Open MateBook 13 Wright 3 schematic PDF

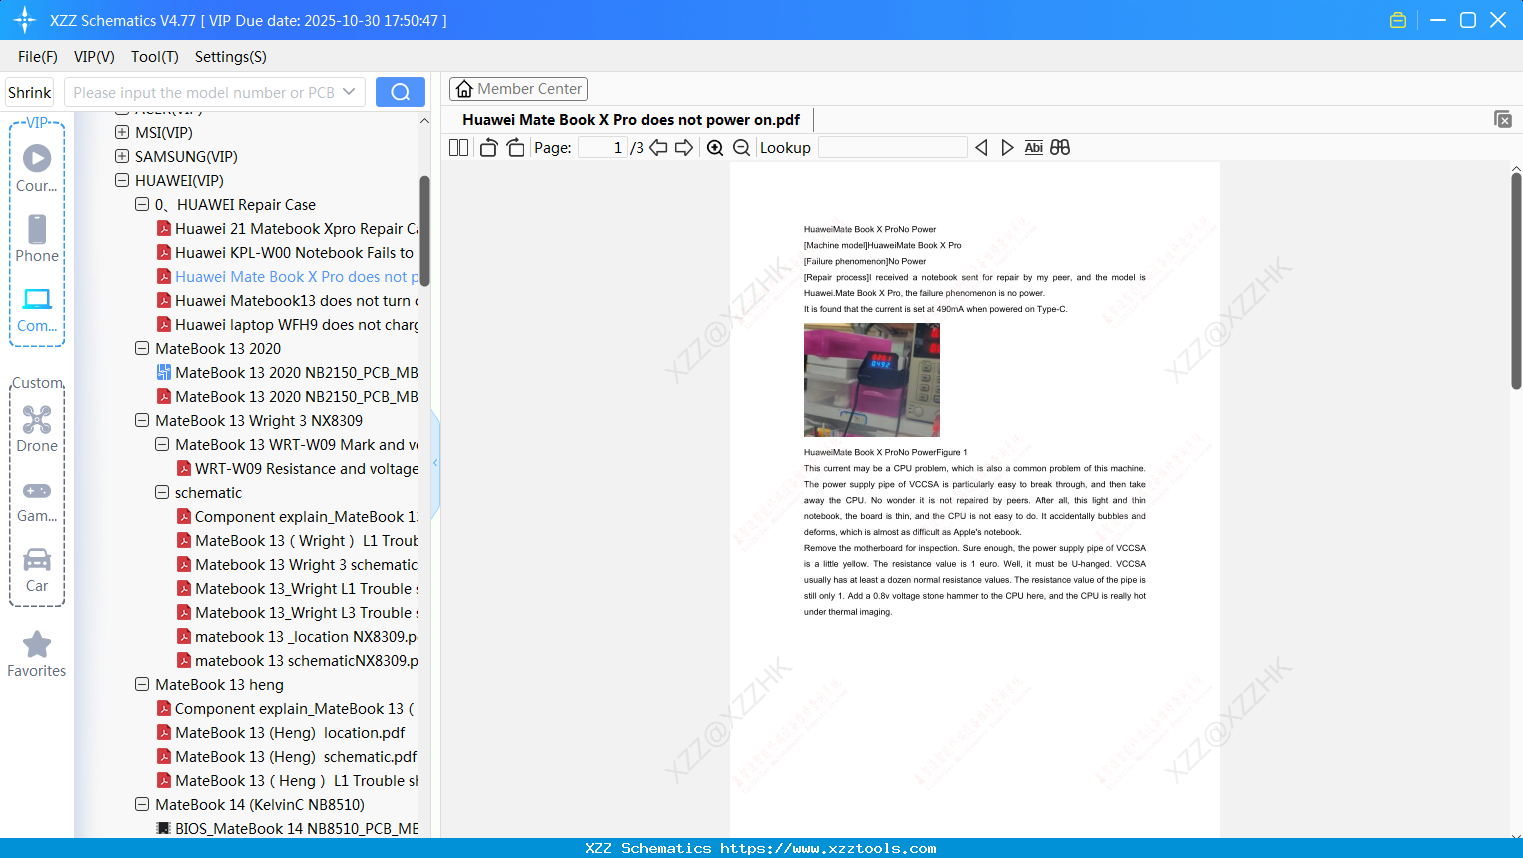tap(297, 565)
